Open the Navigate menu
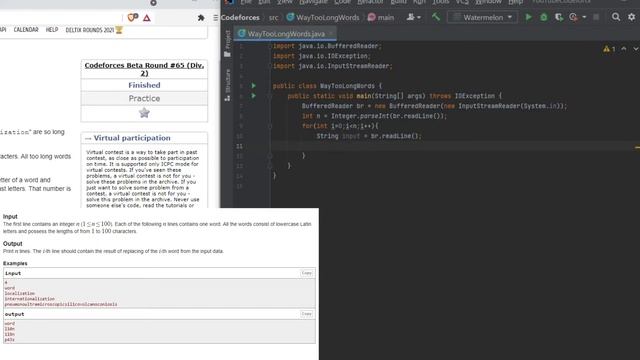This screenshot has width=640, height=360. click(313, 2)
